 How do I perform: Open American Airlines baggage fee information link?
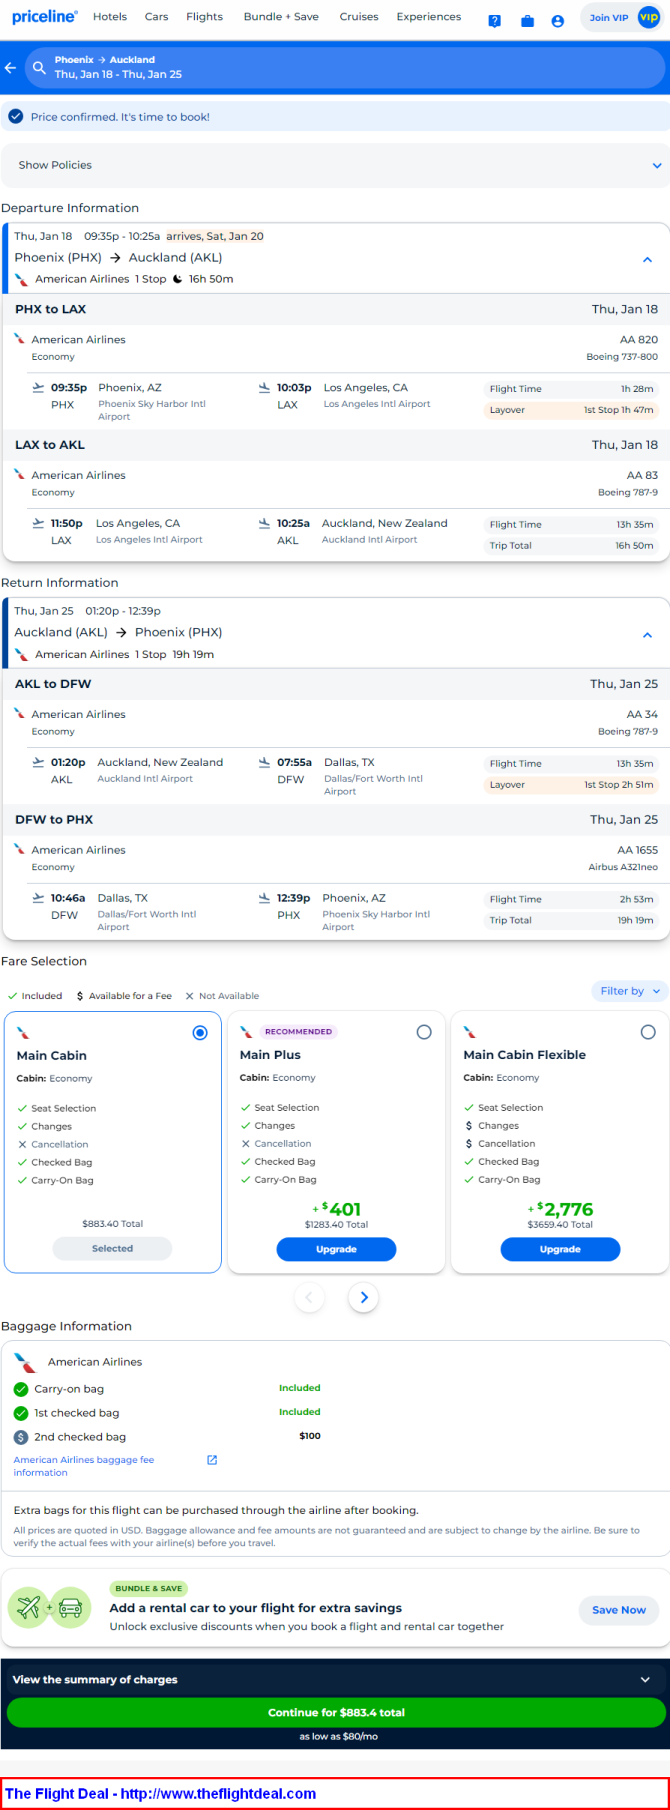point(84,1466)
